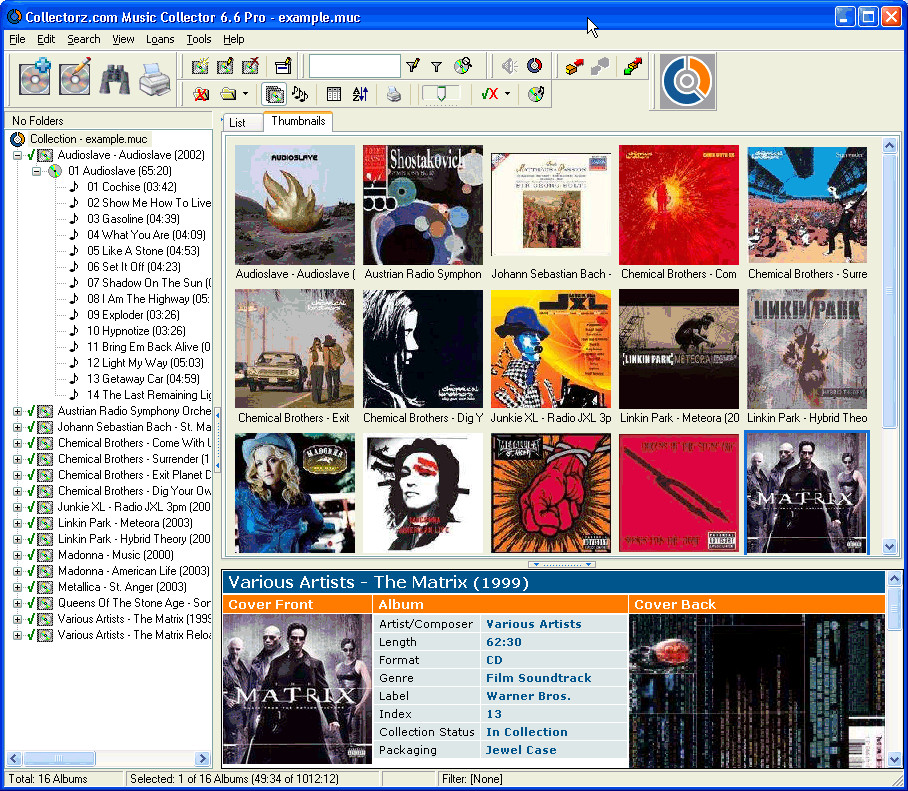
Task: Toggle green checkmark beside Audioslave - Audioslave album
Action: (x=31, y=155)
